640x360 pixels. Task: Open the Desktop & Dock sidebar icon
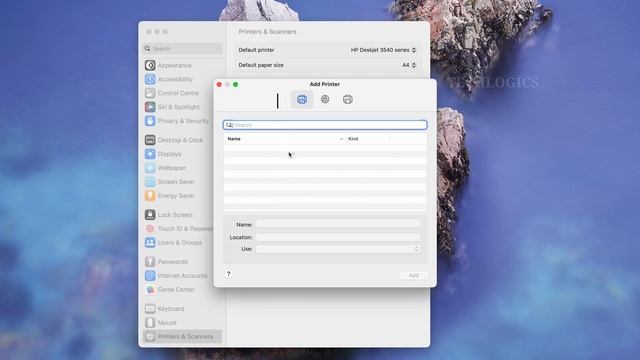[150, 140]
